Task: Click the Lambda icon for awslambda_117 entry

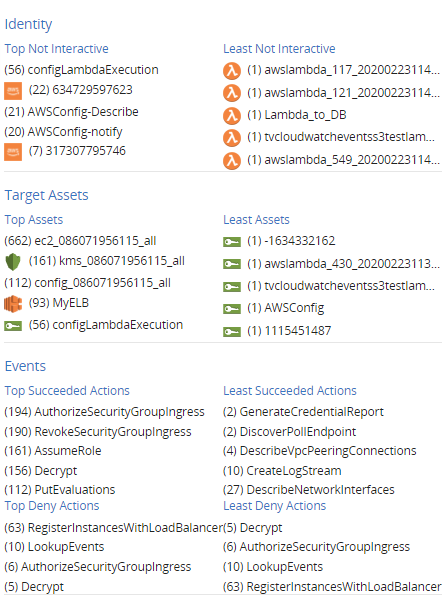Action: [x=232, y=71]
